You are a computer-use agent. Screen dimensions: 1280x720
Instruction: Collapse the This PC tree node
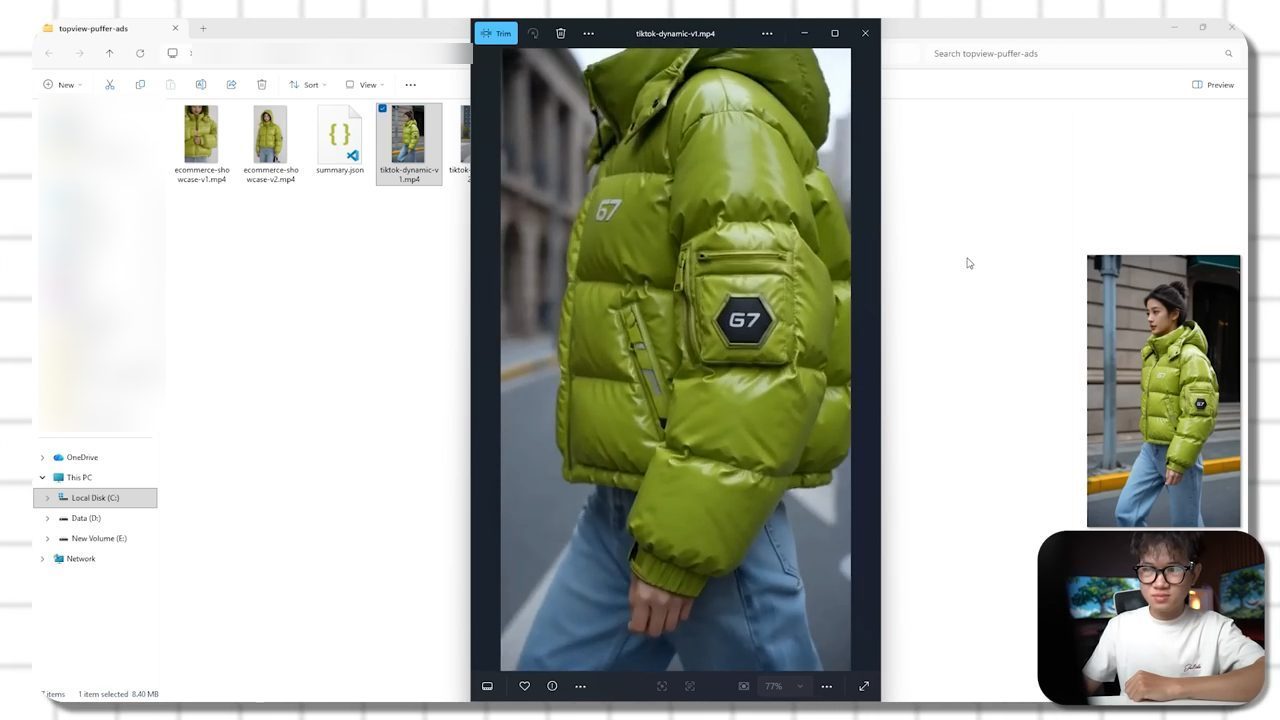point(42,478)
